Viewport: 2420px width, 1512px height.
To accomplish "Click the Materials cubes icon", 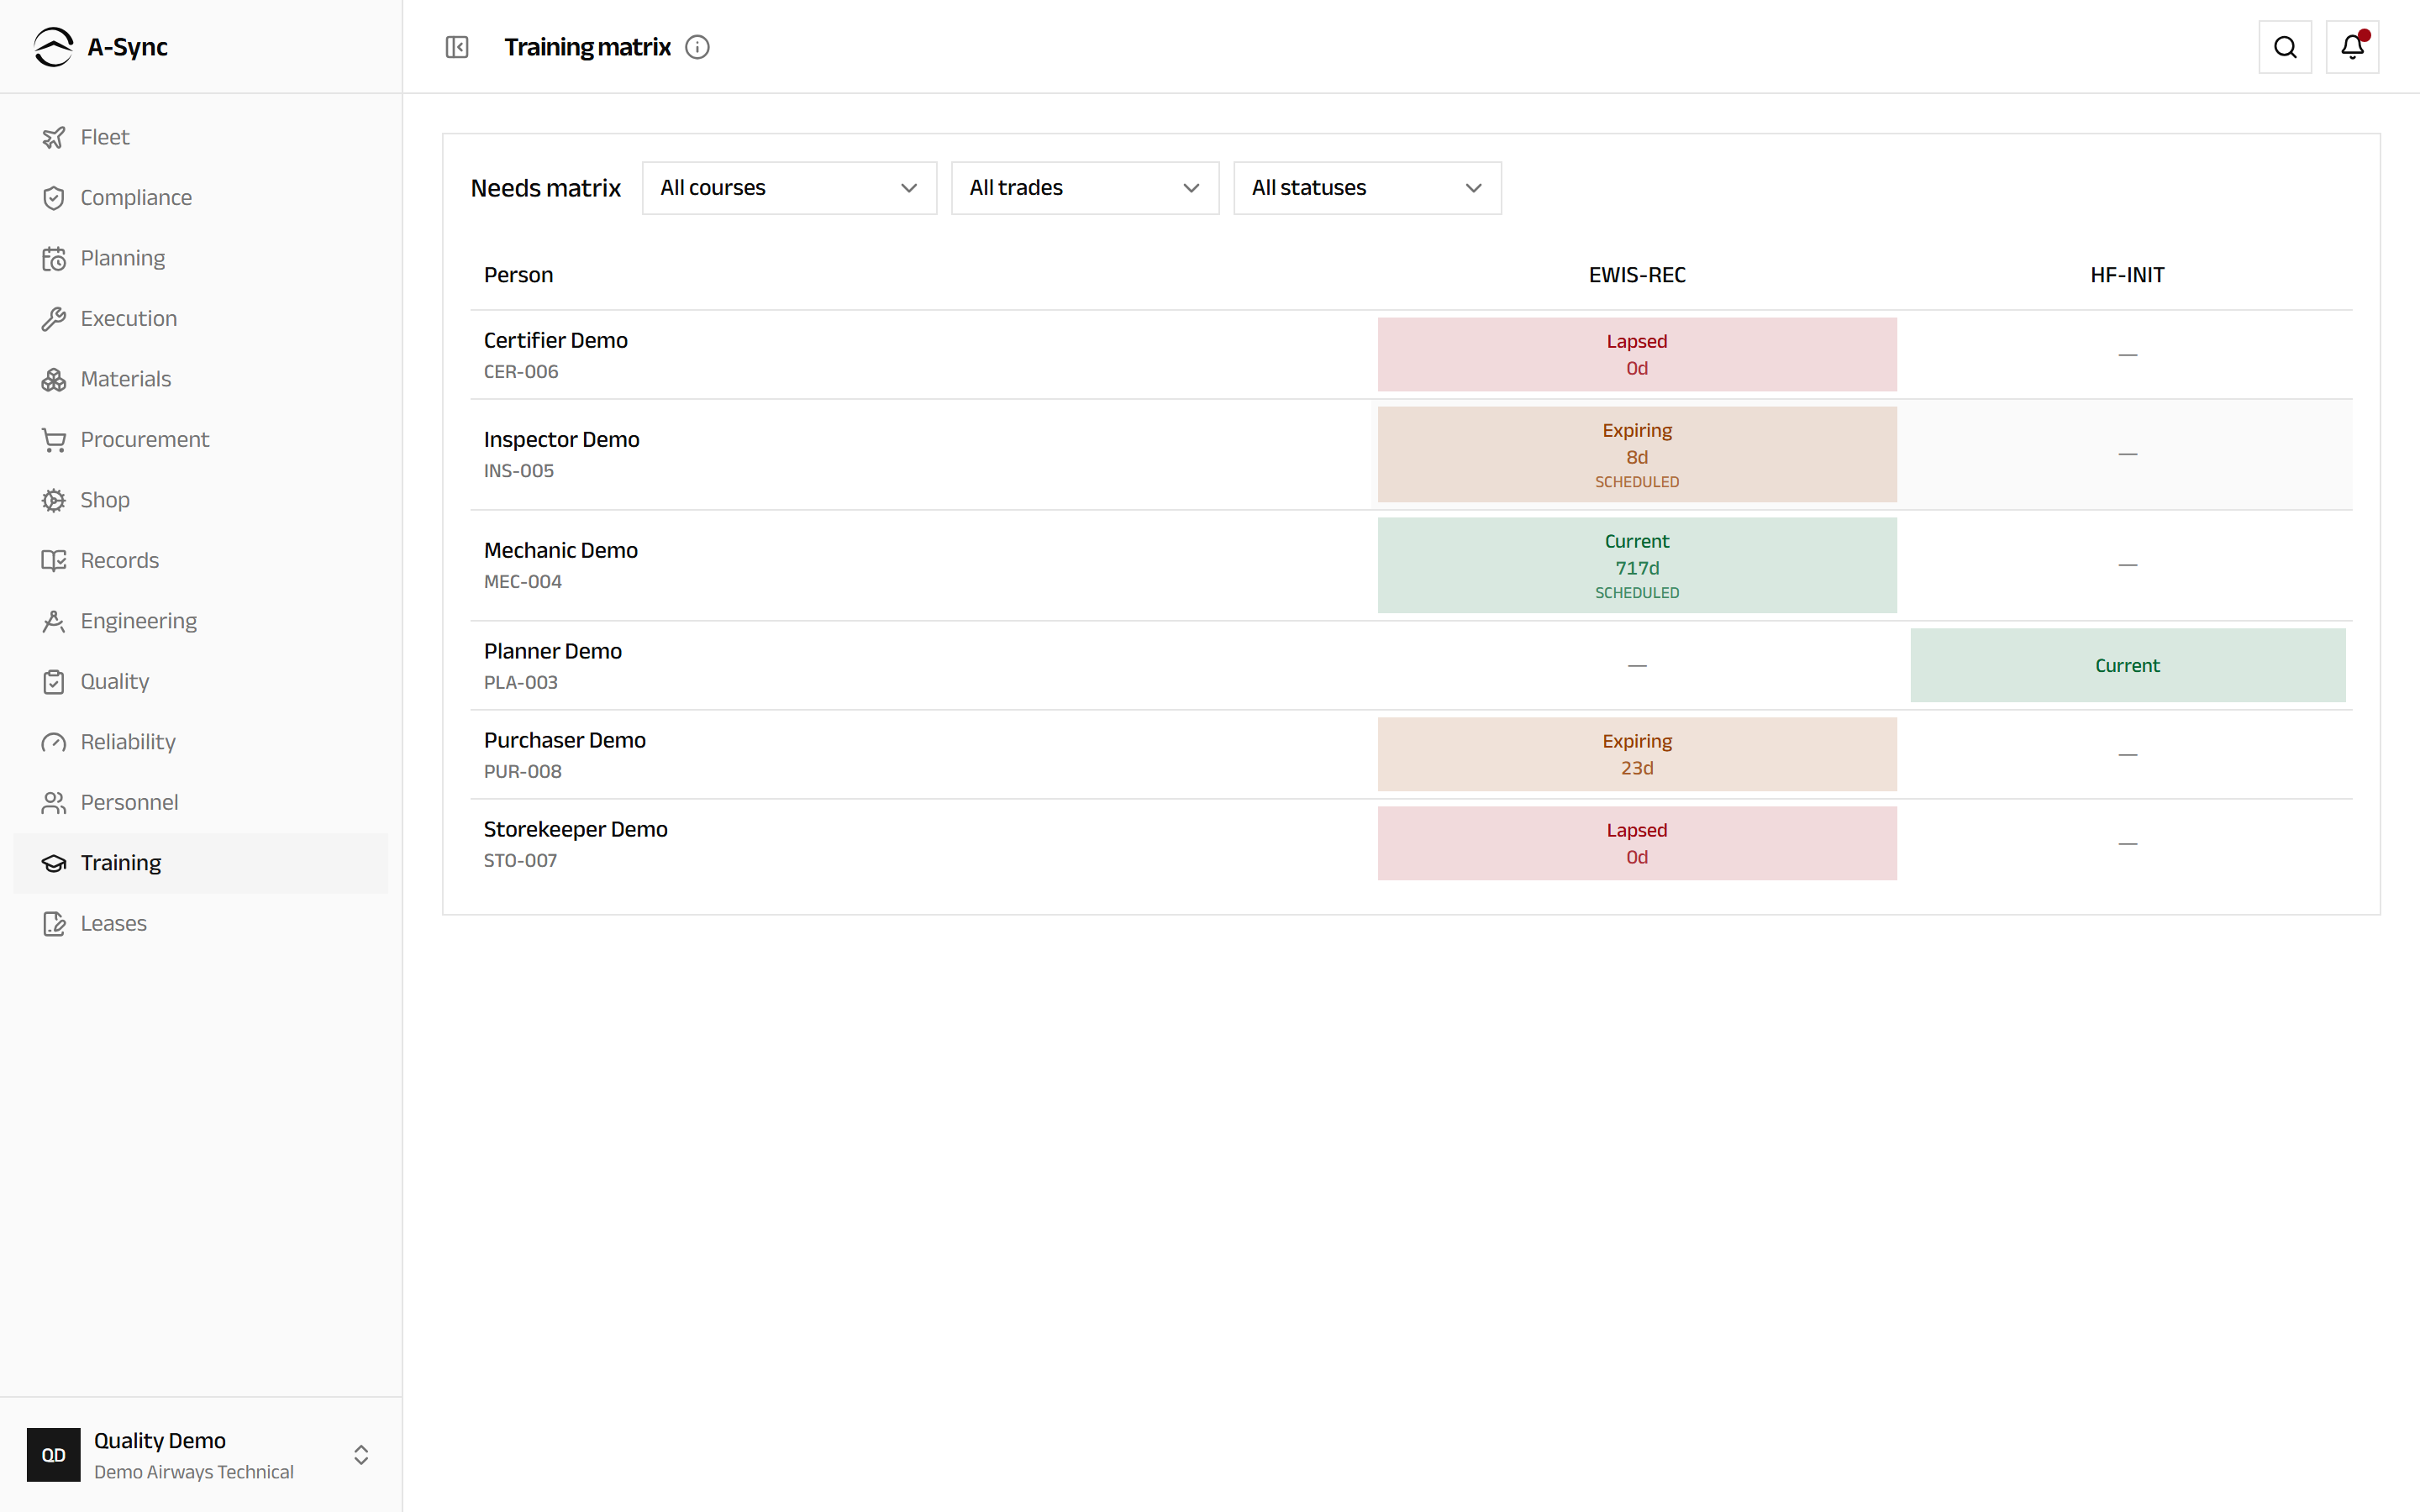I will (54, 379).
